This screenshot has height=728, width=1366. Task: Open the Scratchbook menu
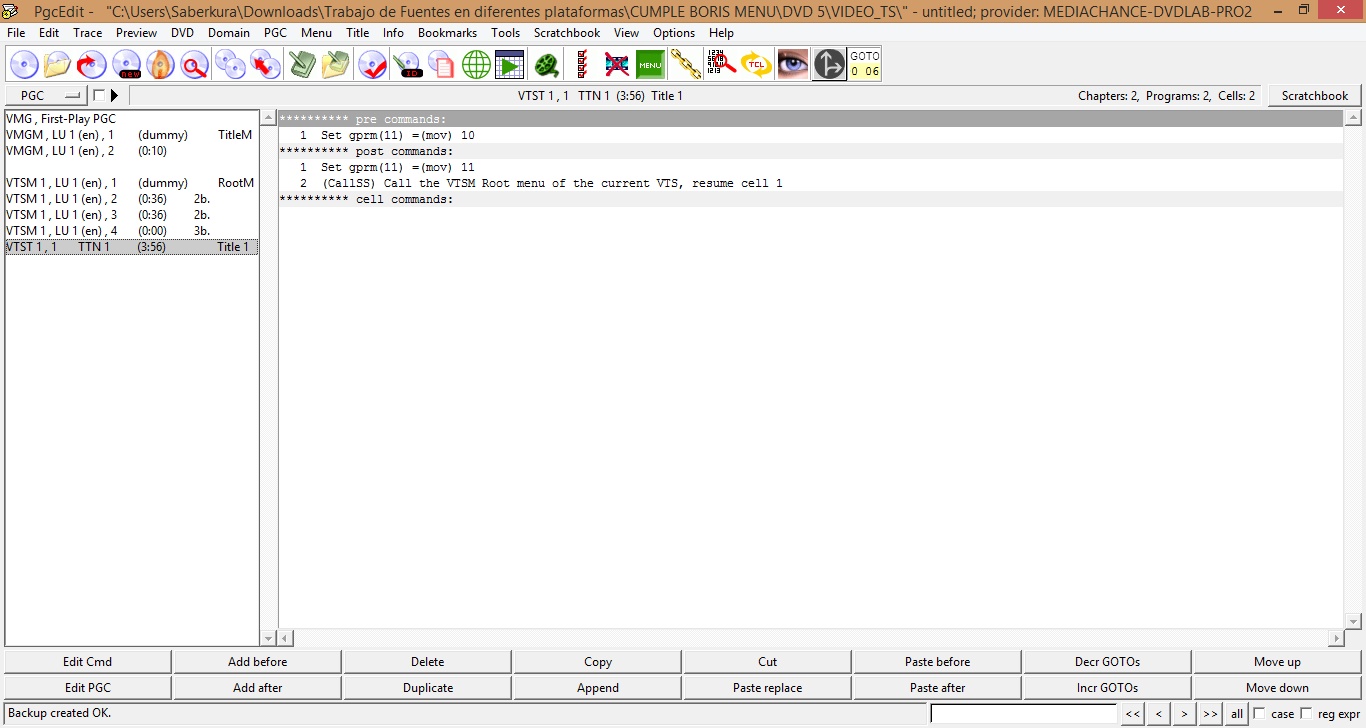click(x=566, y=33)
